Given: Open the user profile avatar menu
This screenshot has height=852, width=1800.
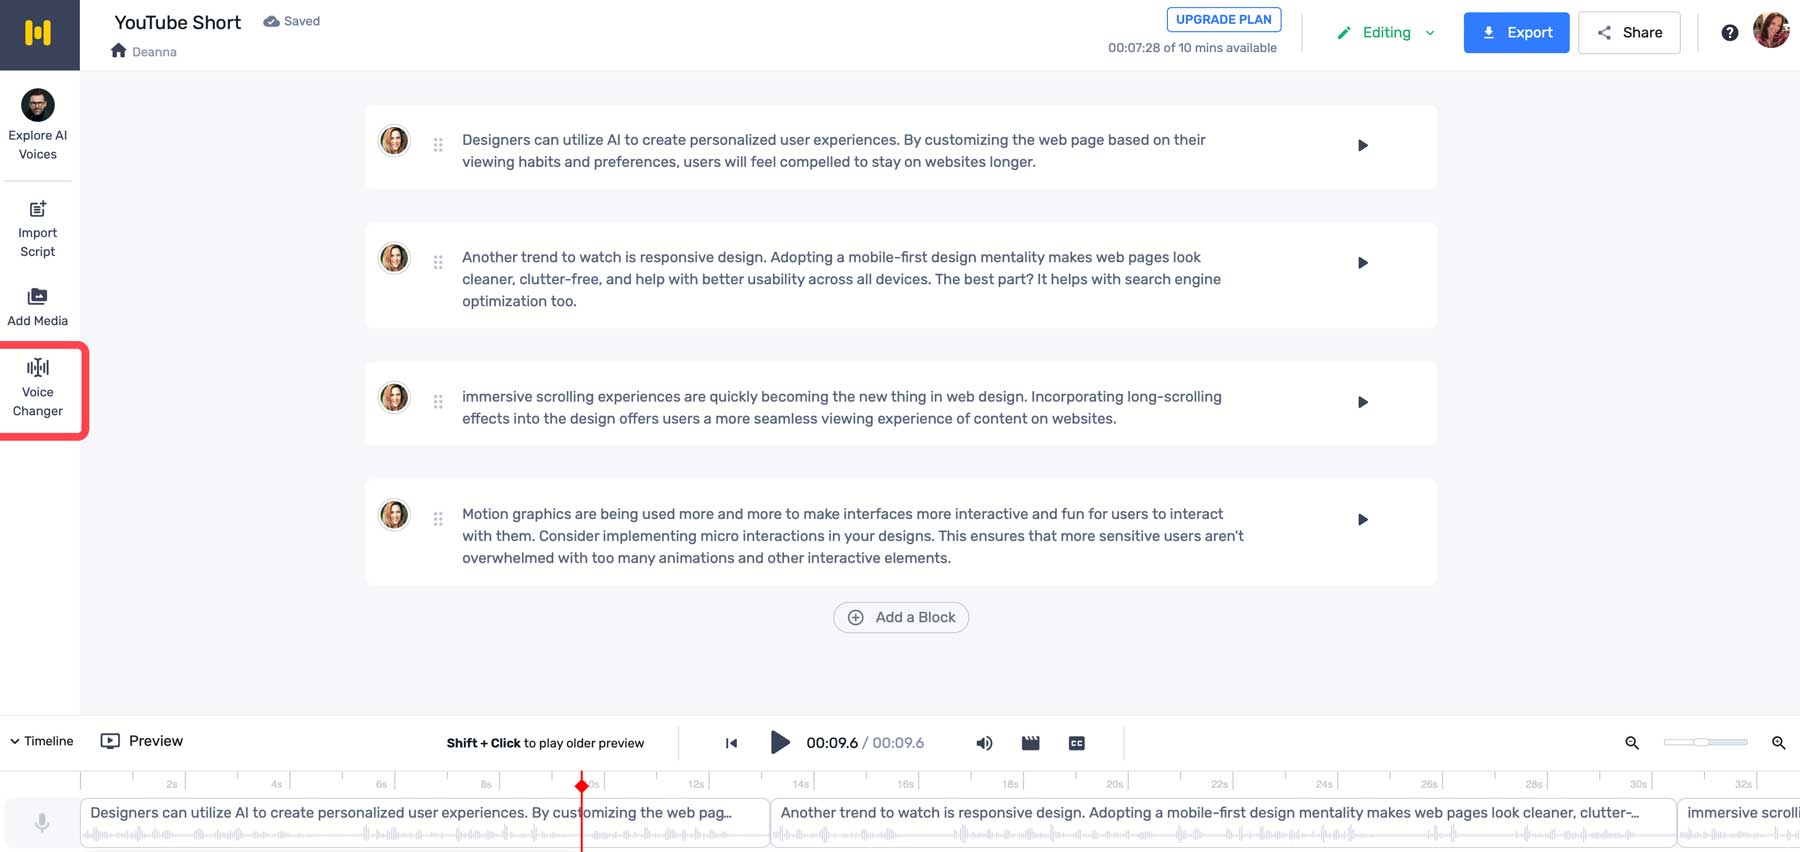Looking at the screenshot, I should (1771, 31).
